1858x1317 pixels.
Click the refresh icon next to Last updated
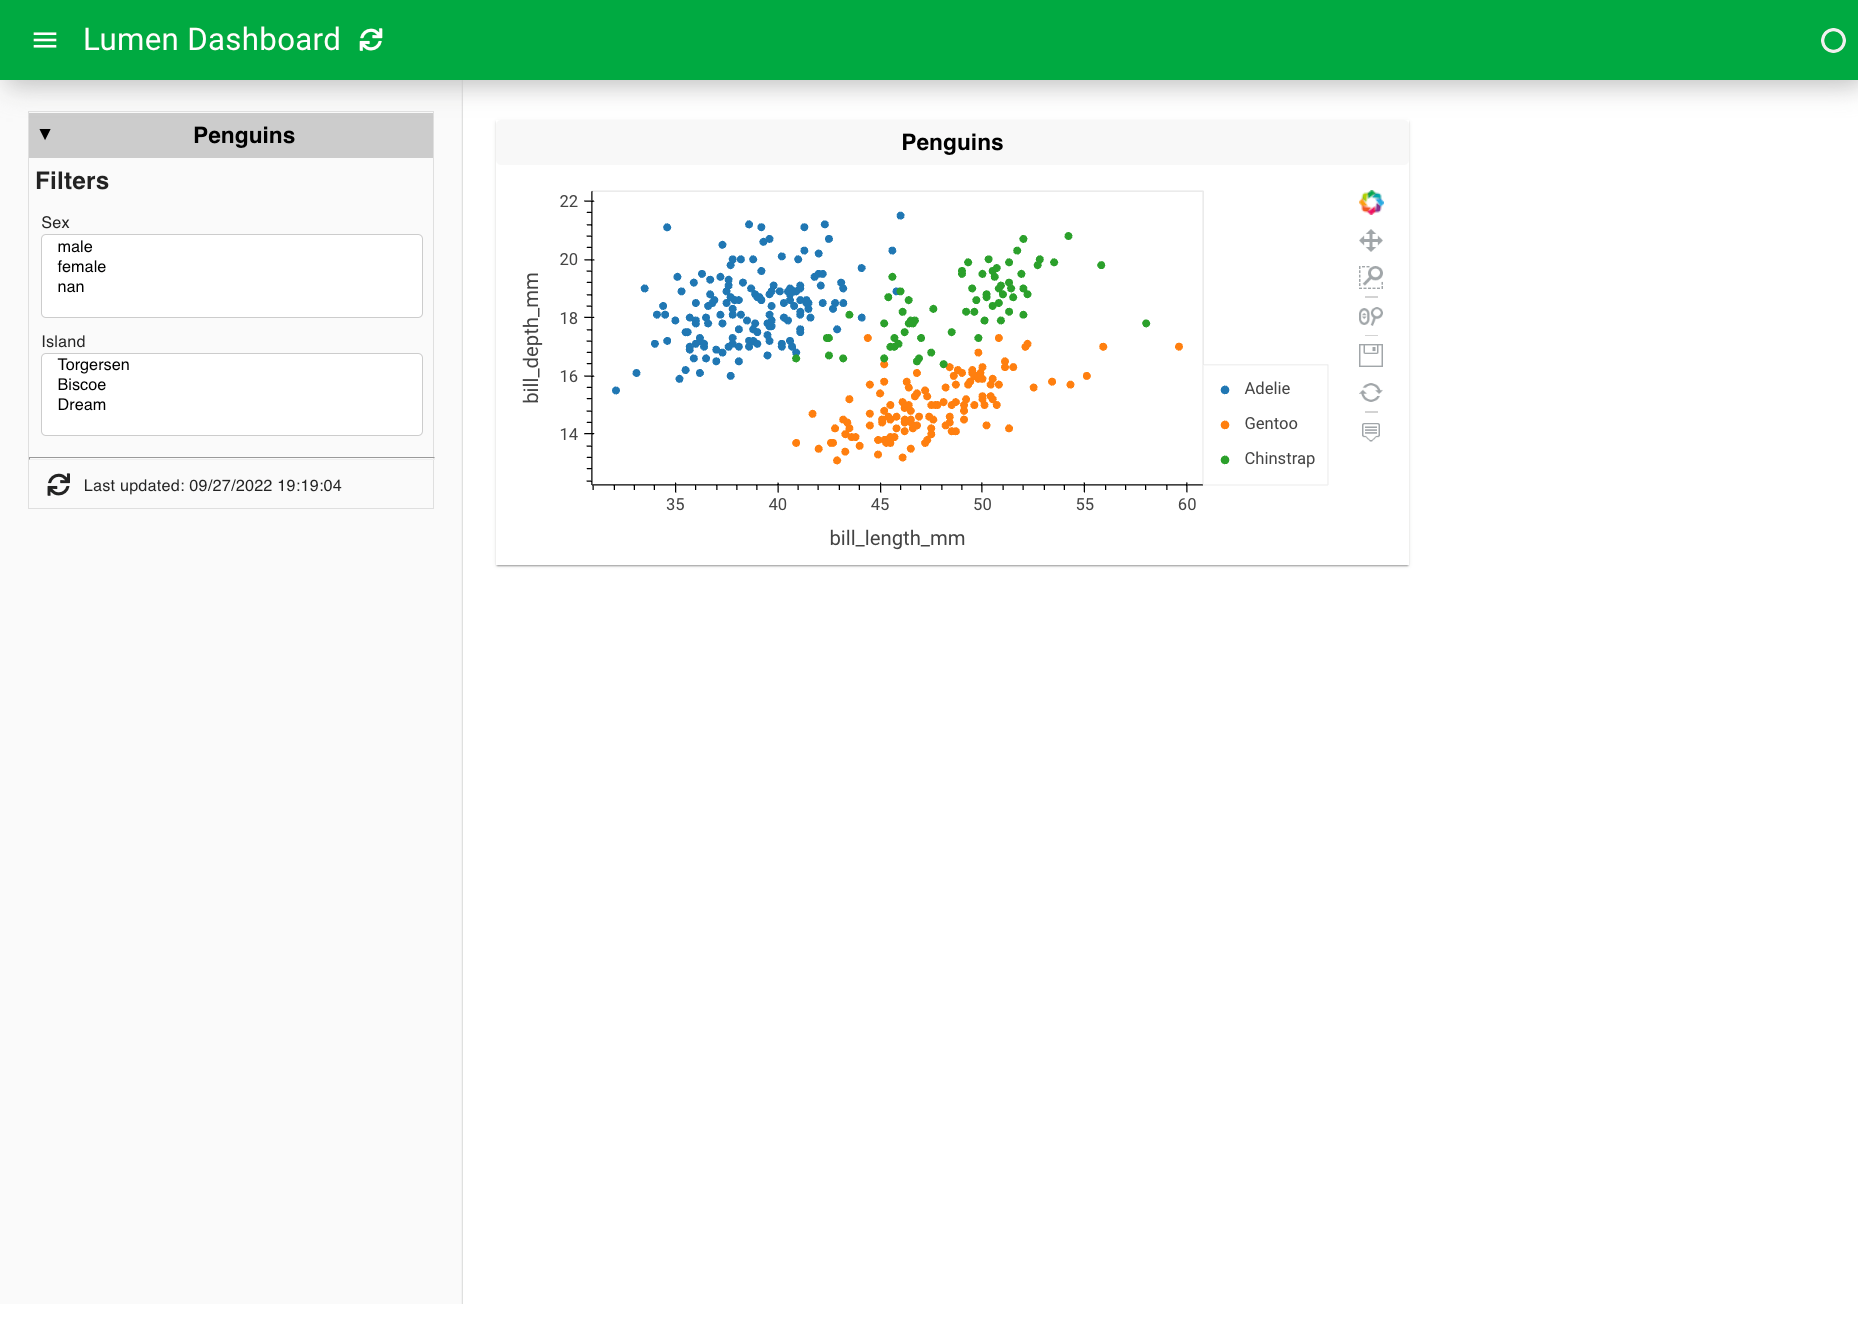(x=59, y=485)
